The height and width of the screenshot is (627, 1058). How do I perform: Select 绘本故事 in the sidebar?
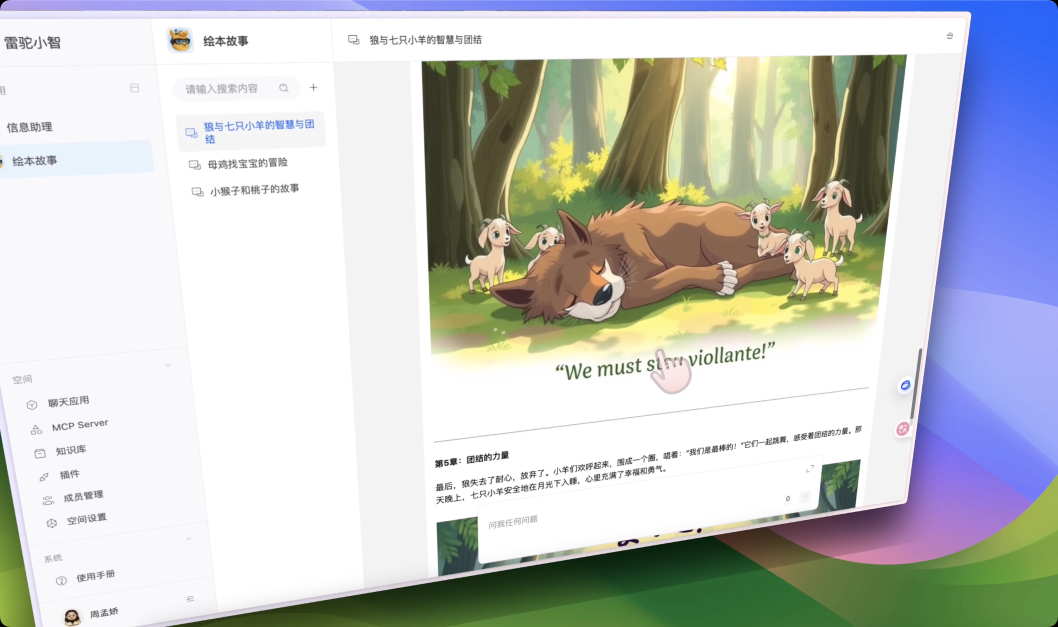(x=76, y=160)
